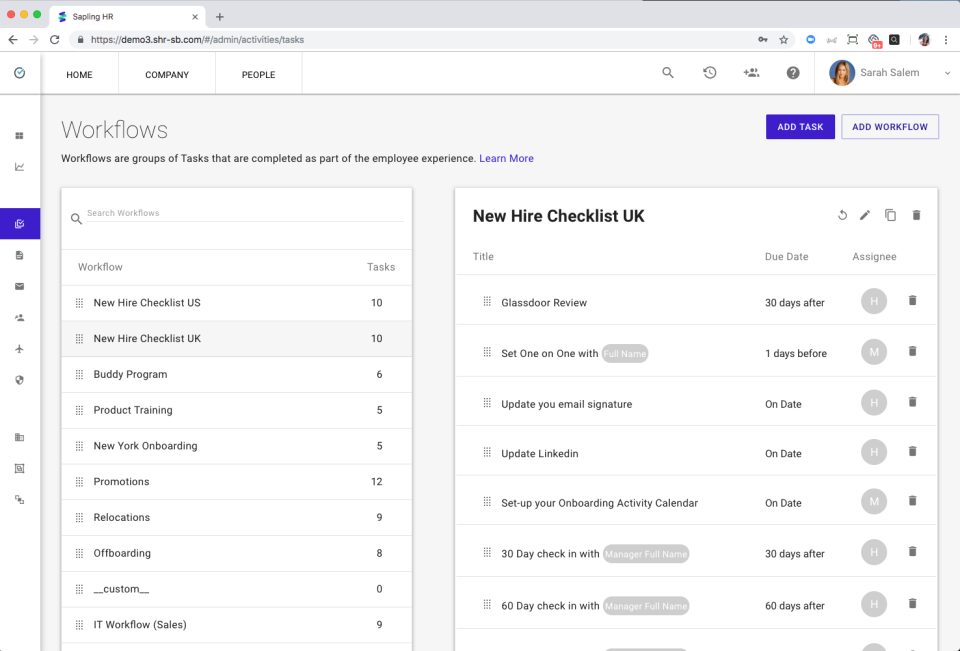Click the ADD TASK button
960x651 pixels.
[x=800, y=126]
